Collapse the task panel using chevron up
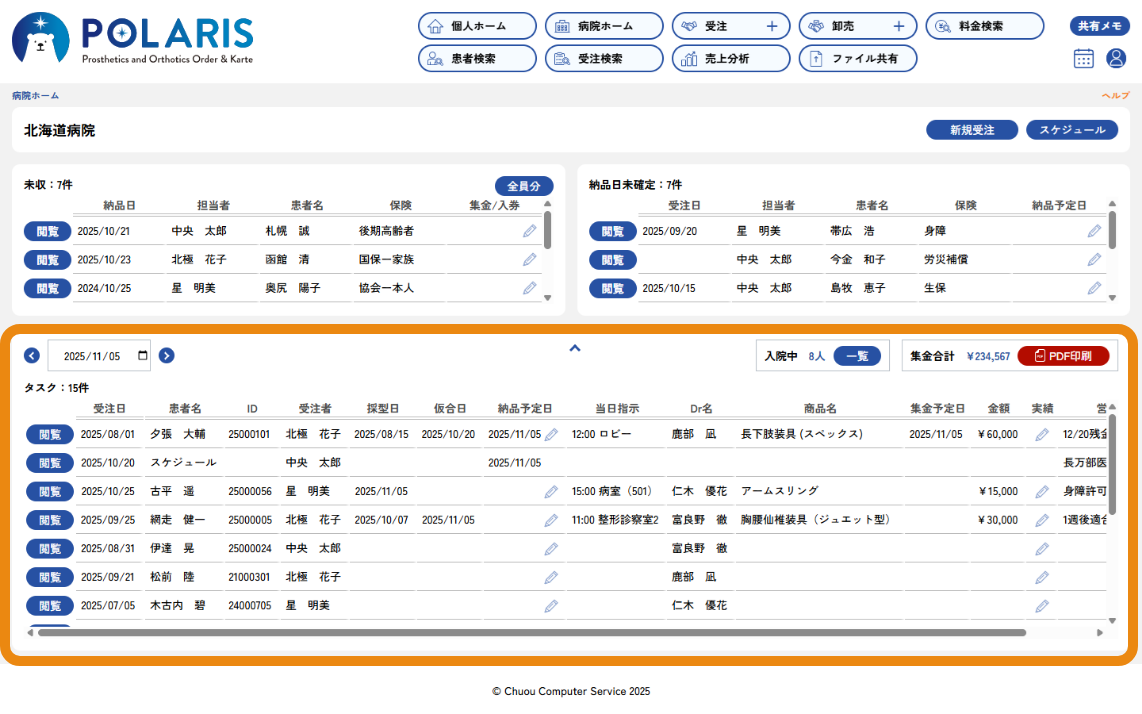This screenshot has height=714, width=1142. 575,348
